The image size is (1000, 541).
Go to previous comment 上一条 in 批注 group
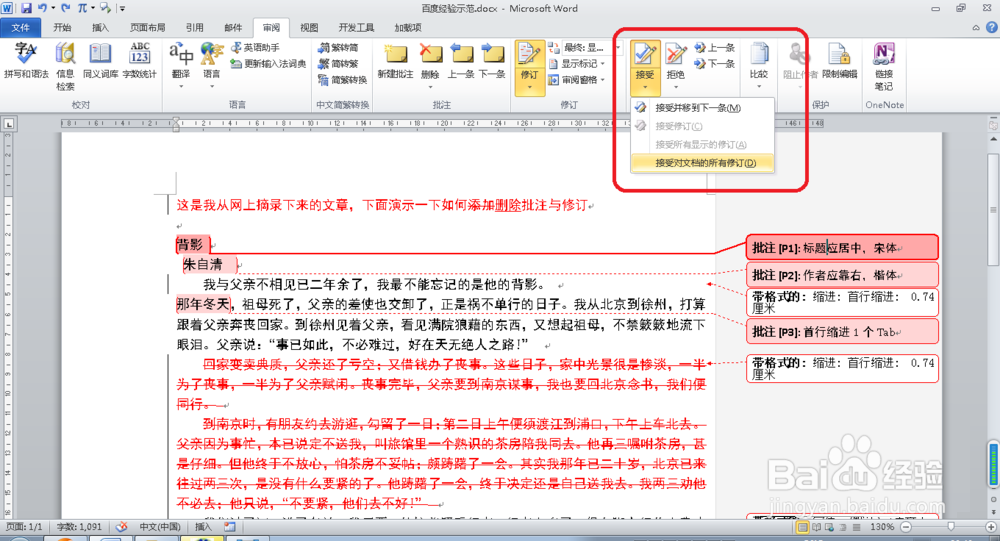(461, 61)
